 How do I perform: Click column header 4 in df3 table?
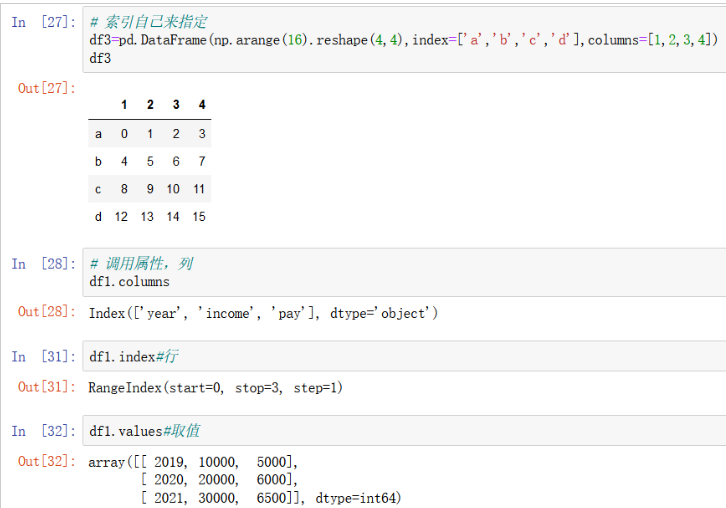tap(202, 105)
